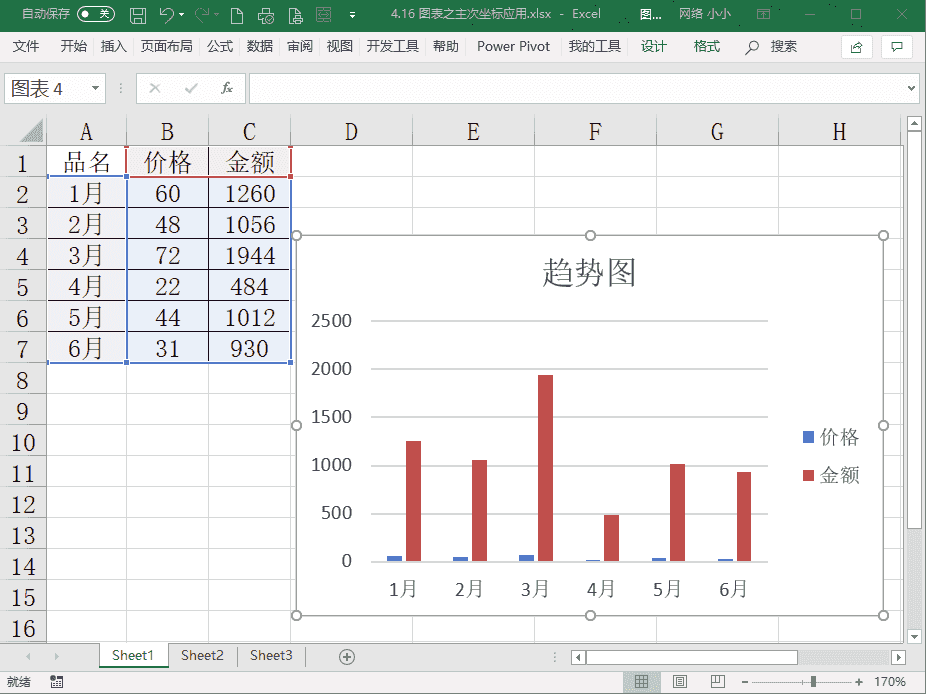Expand the Name Box dropdown arrow
This screenshot has height=694, width=926.
pyautogui.click(x=96, y=88)
